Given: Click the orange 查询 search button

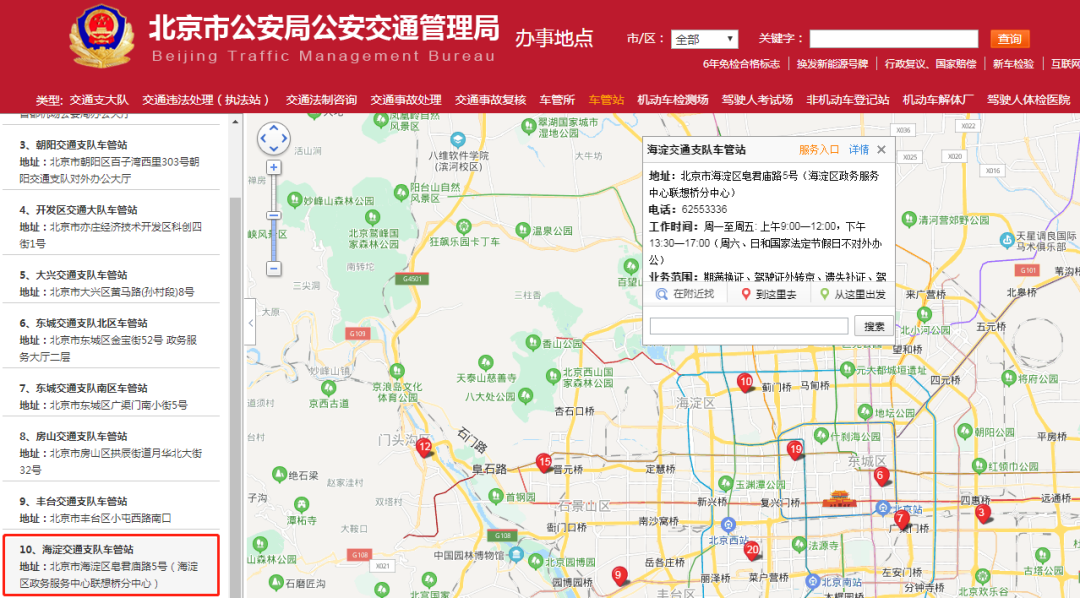Looking at the screenshot, I should pyautogui.click(x=1009, y=39).
